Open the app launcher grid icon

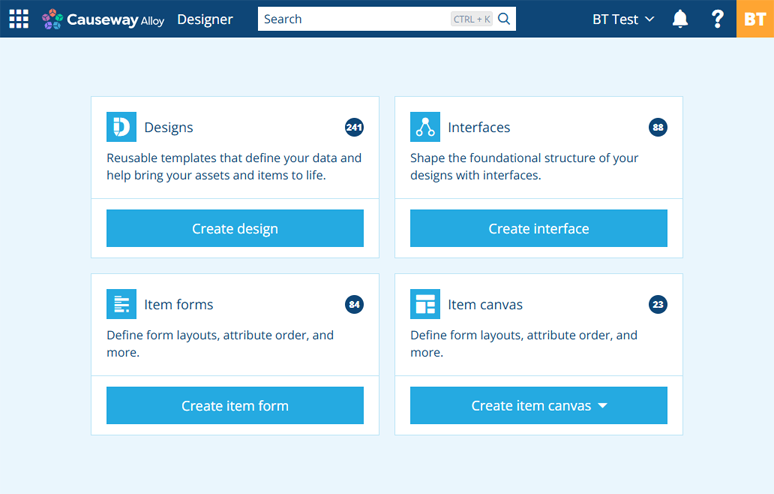19,19
